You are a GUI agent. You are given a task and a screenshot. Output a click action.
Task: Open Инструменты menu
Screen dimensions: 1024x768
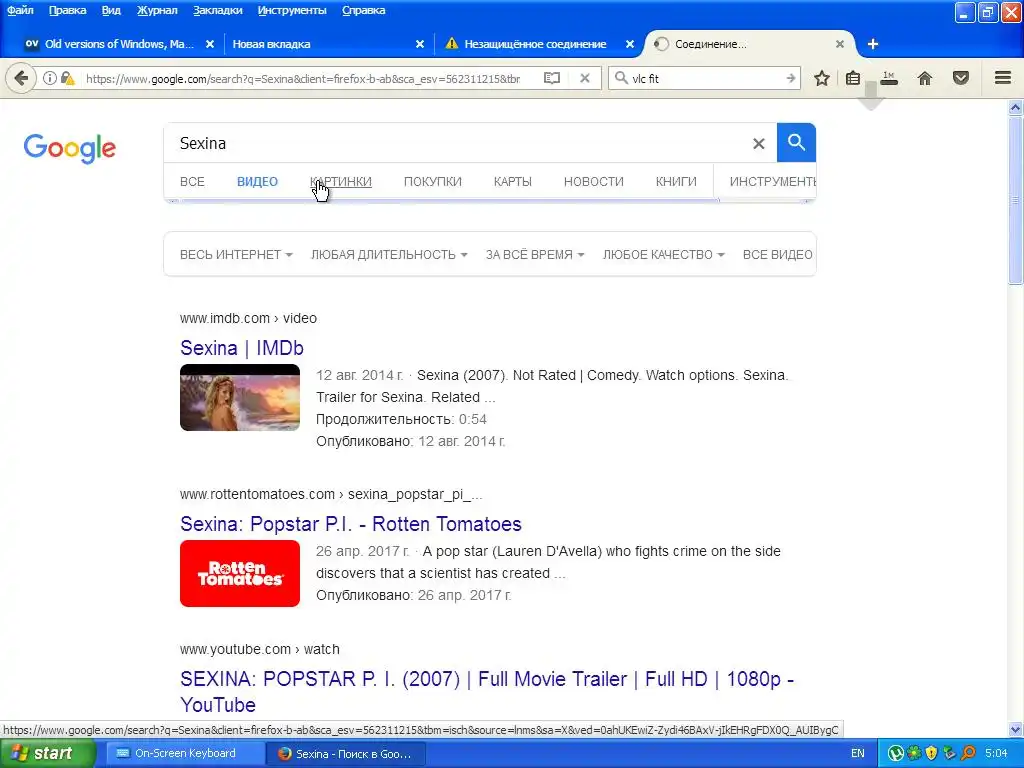pyautogui.click(x=292, y=10)
